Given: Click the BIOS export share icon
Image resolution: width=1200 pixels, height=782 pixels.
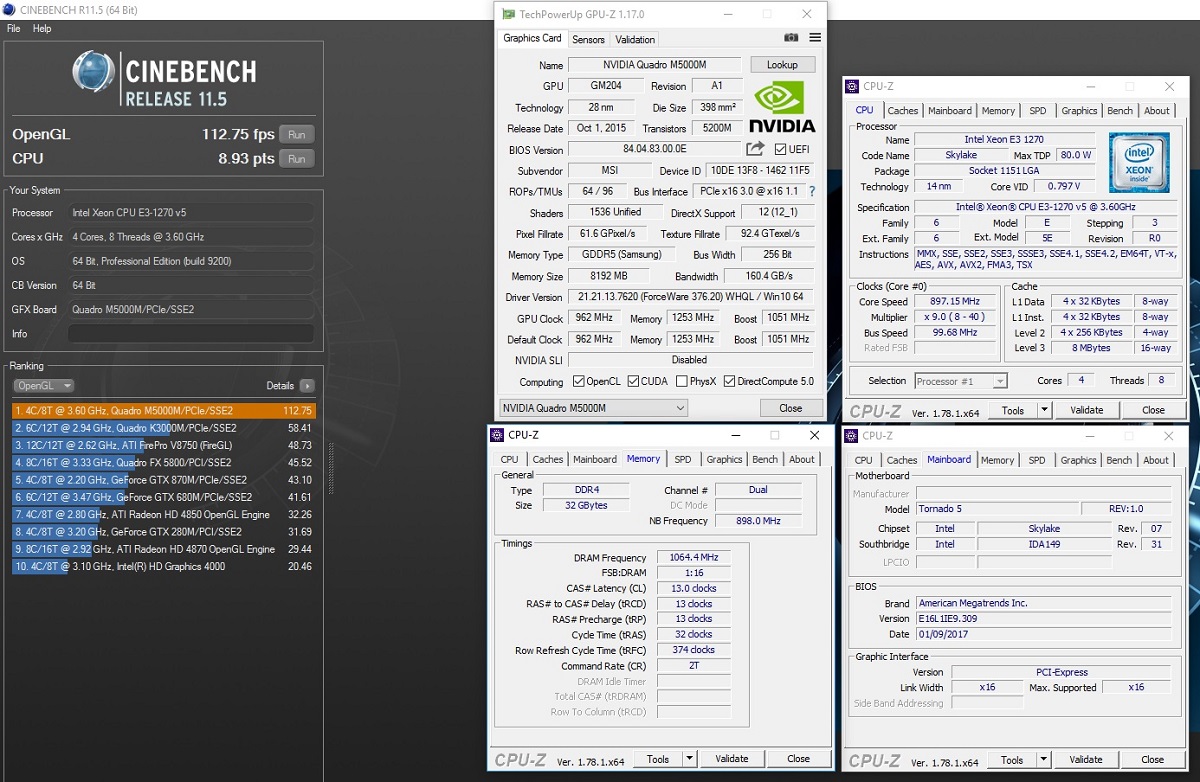Looking at the screenshot, I should click(x=755, y=150).
